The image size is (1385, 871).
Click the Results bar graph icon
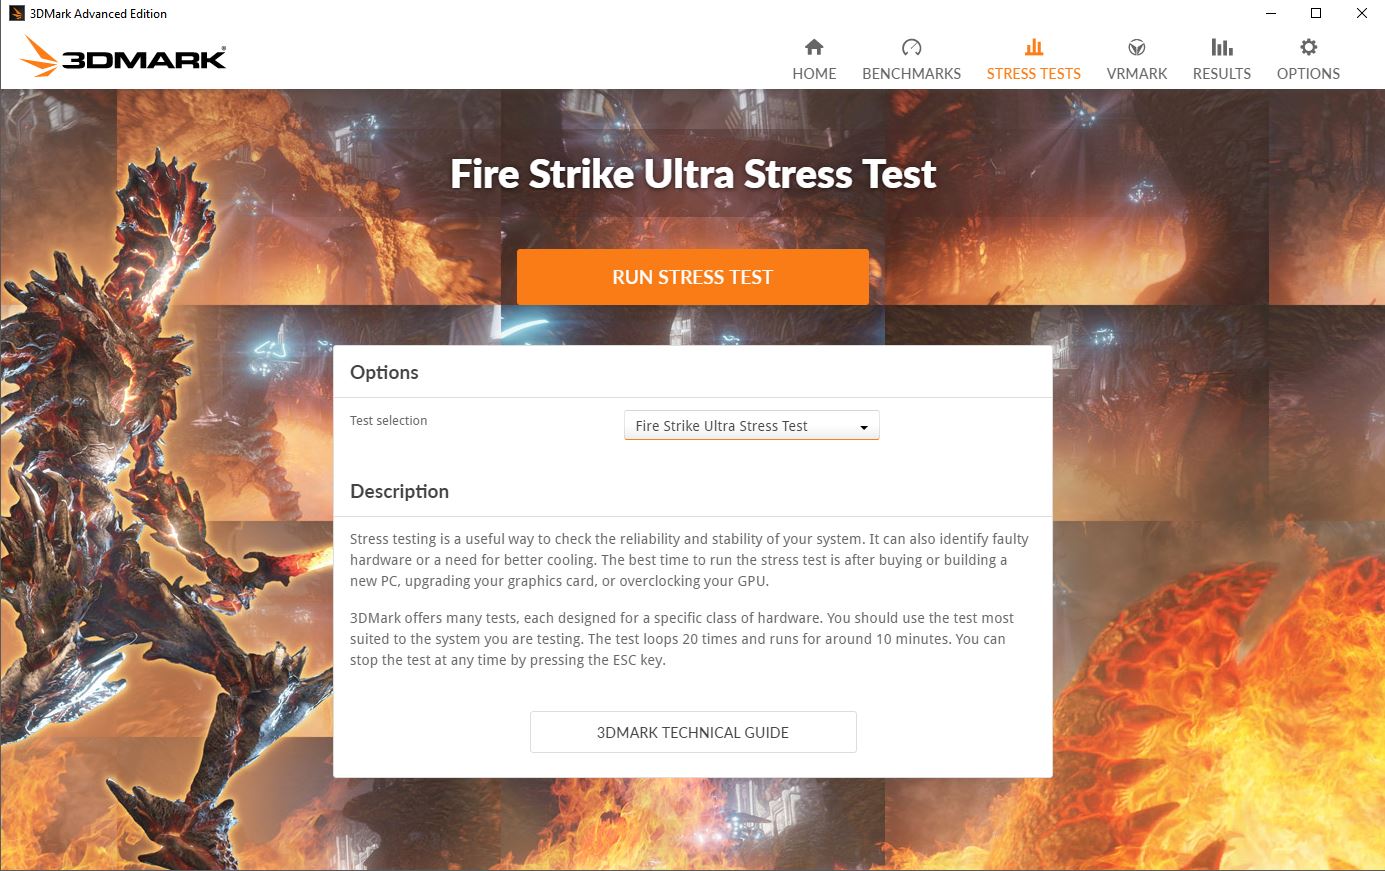[x=1221, y=47]
